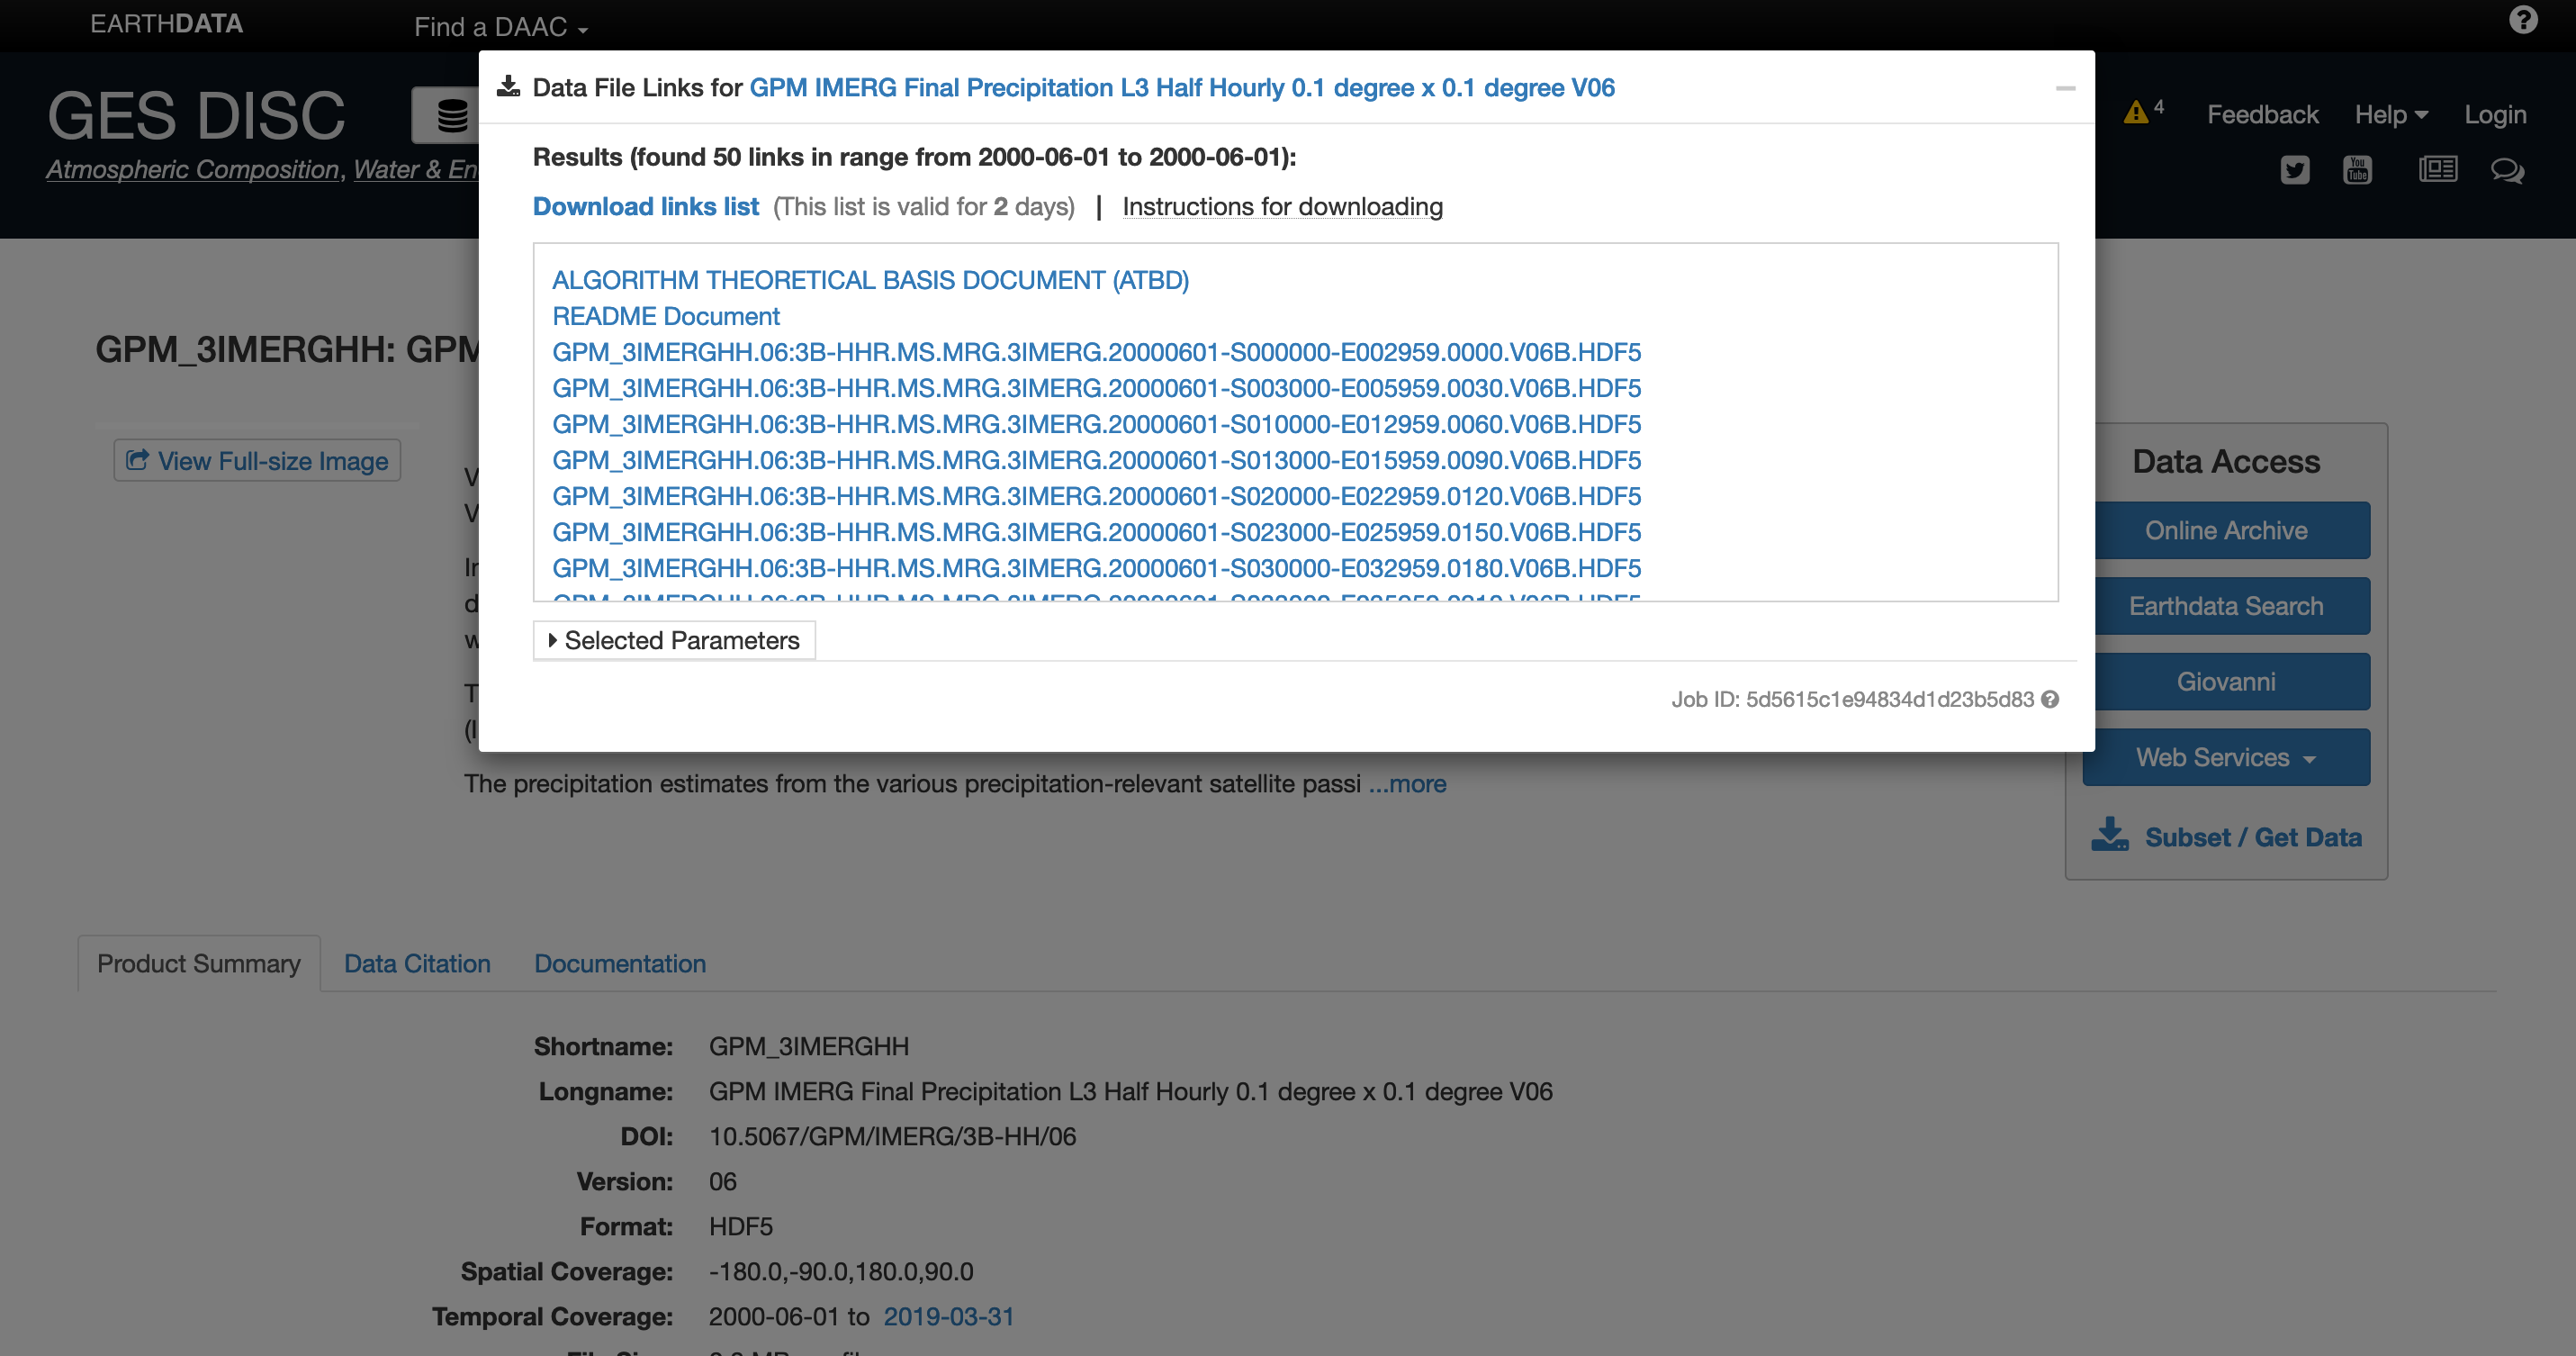Click the download icon on Subset / Get Data

click(x=2110, y=835)
